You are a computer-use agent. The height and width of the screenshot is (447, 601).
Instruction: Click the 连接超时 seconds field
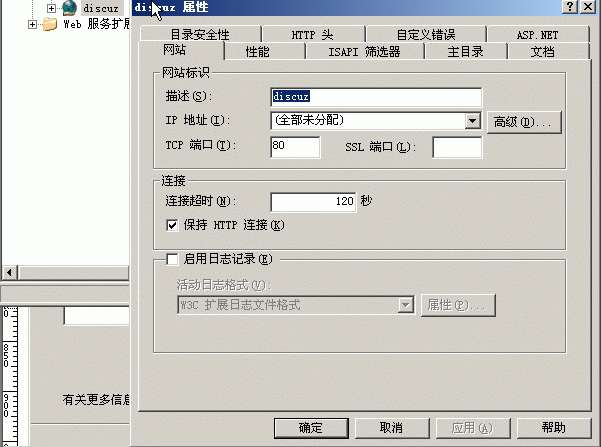pos(313,202)
